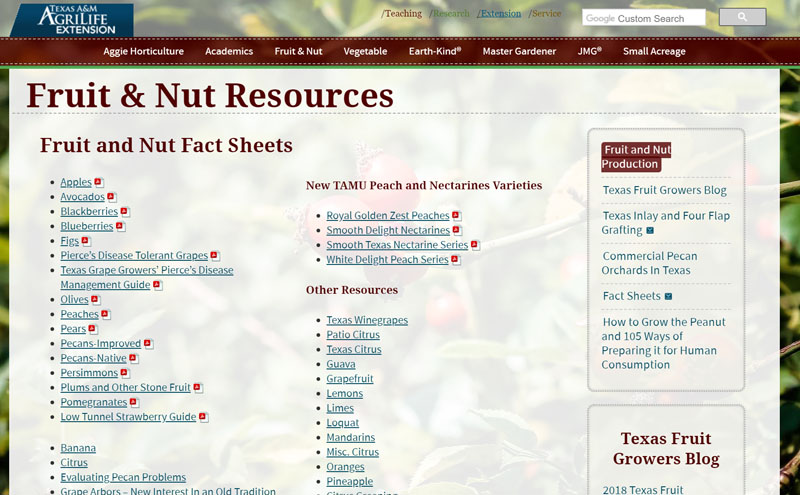
Task: Open the JMG menu item
Action: click(x=590, y=51)
